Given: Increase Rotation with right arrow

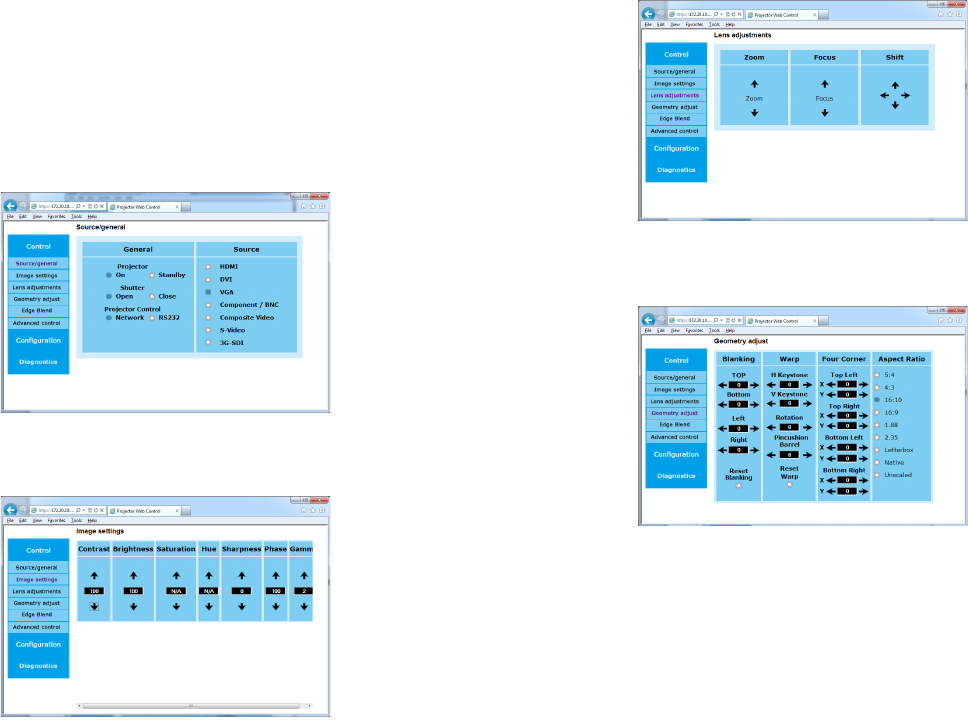Looking at the screenshot, I should pos(807,427).
